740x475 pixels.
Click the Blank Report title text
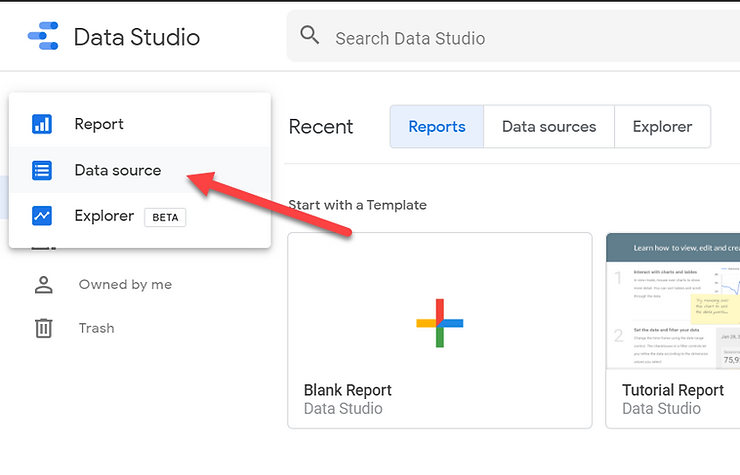point(347,390)
